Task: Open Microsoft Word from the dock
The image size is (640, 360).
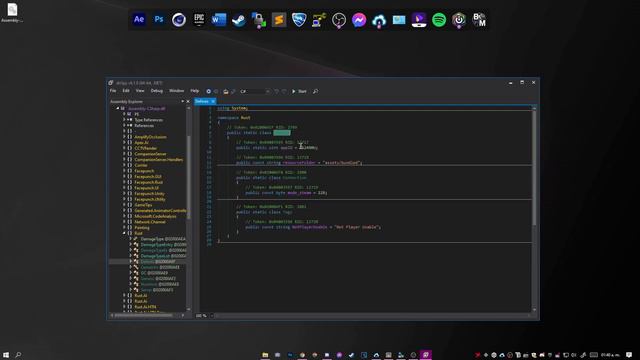Action: pyautogui.click(x=219, y=20)
